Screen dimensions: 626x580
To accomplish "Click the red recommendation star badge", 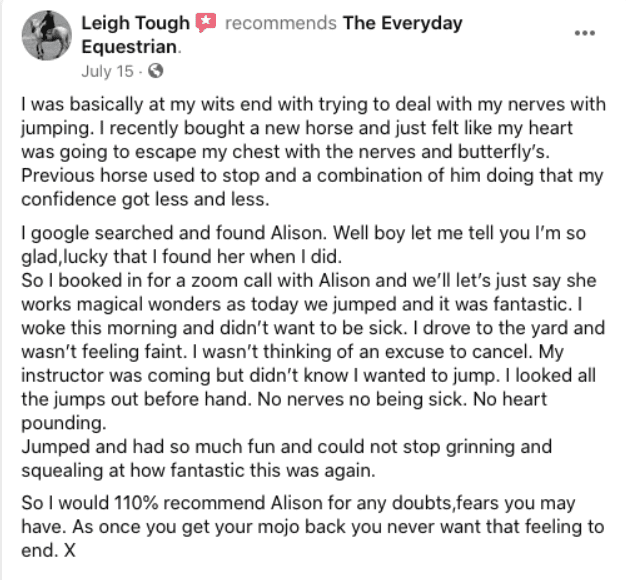I will pyautogui.click(x=206, y=23).
